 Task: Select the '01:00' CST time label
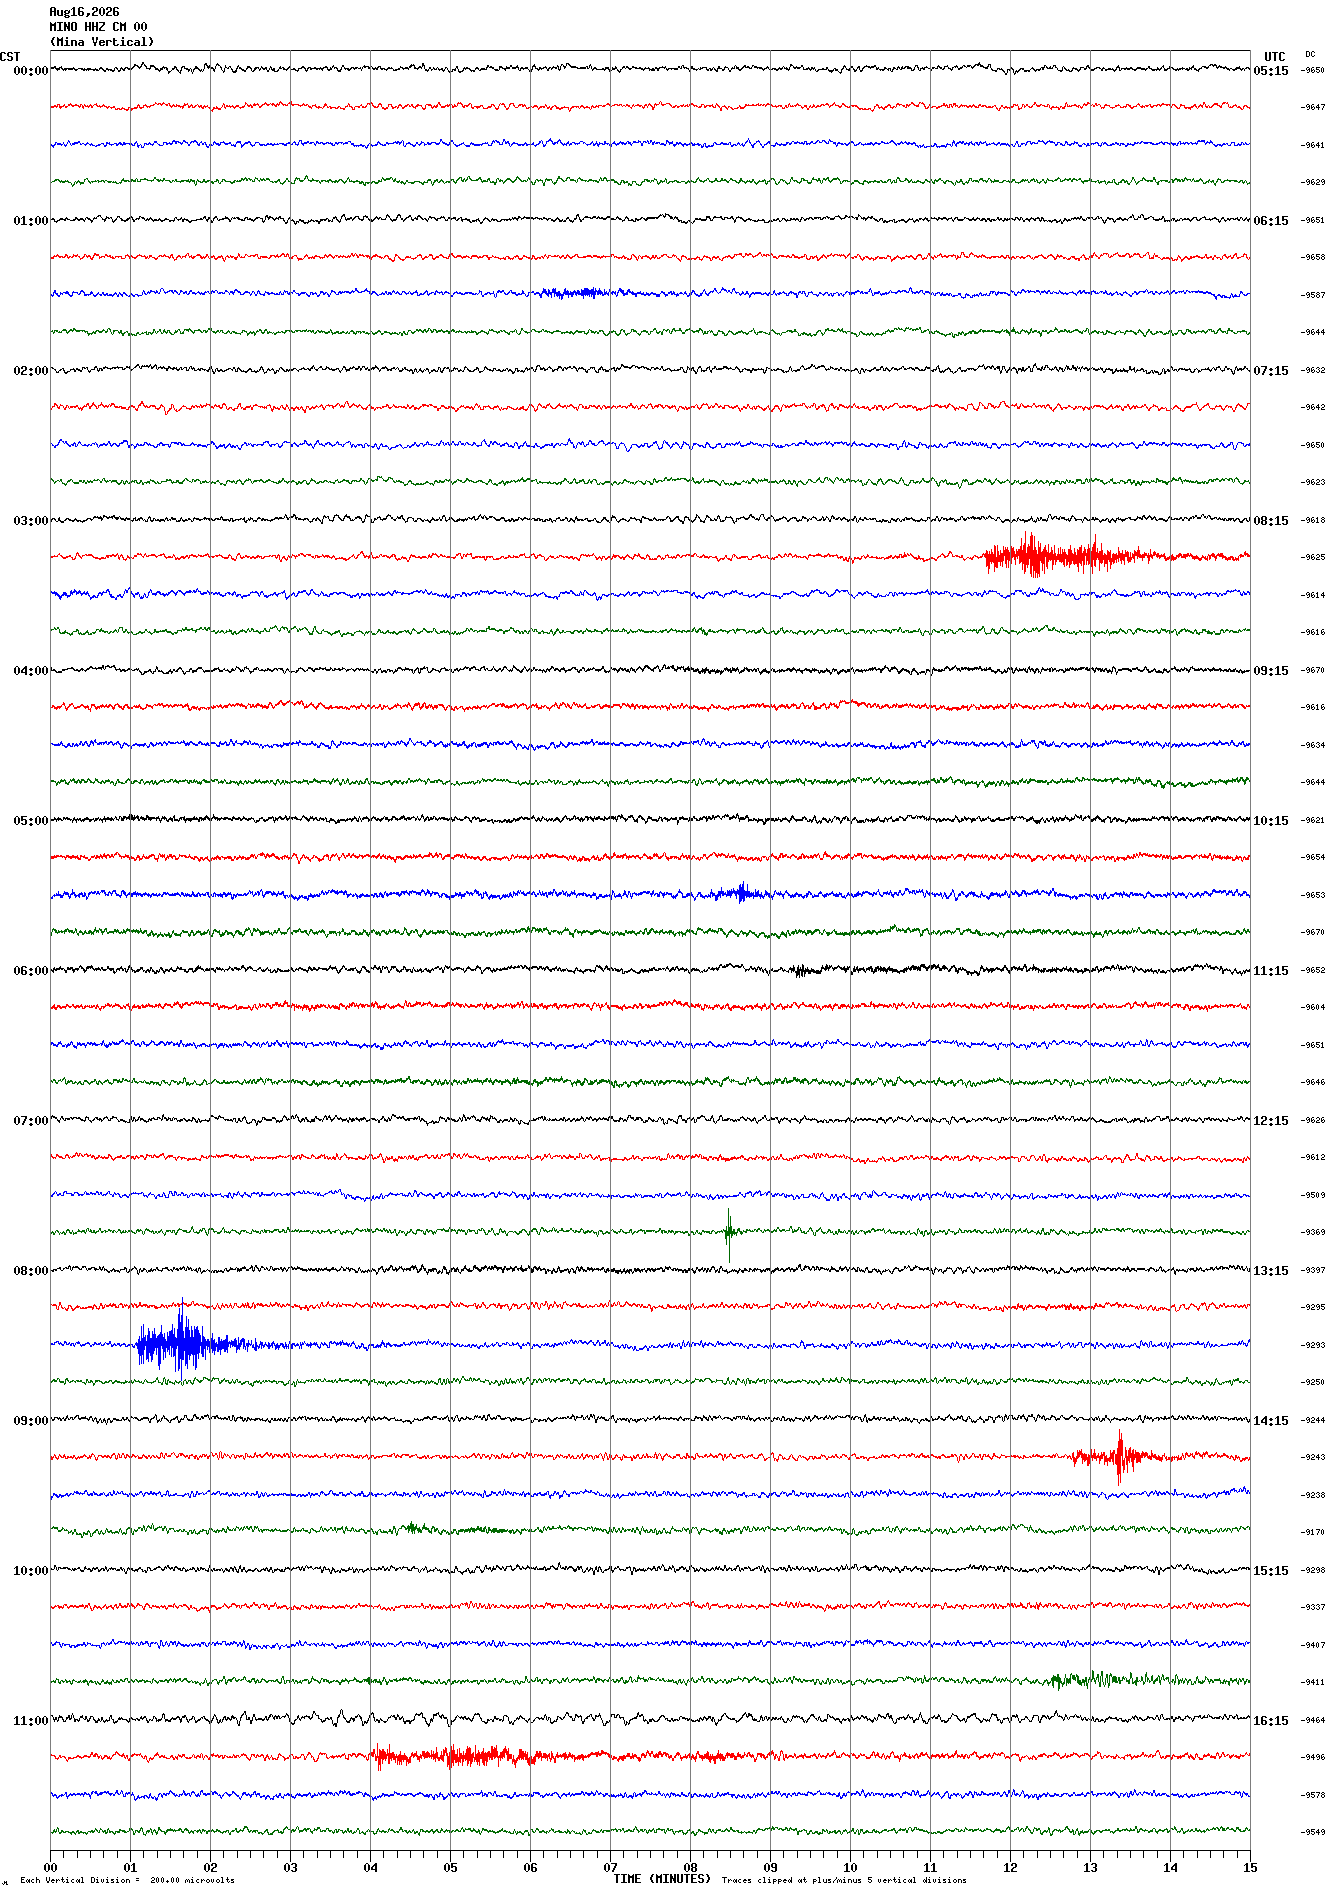31,221
